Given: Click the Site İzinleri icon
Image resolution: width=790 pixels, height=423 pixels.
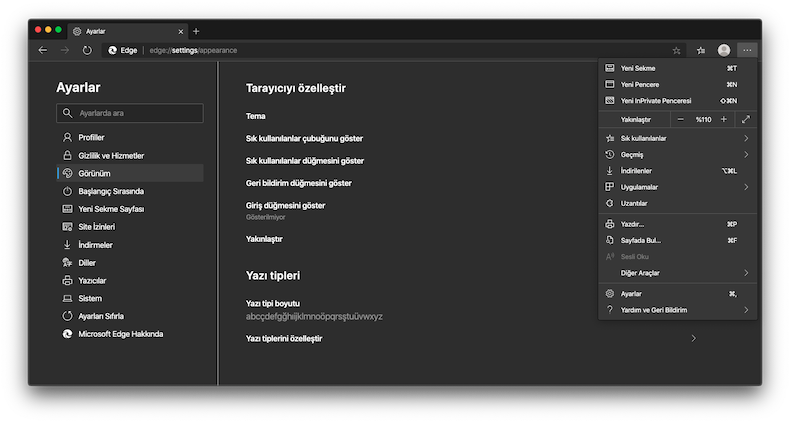Looking at the screenshot, I should click(67, 227).
